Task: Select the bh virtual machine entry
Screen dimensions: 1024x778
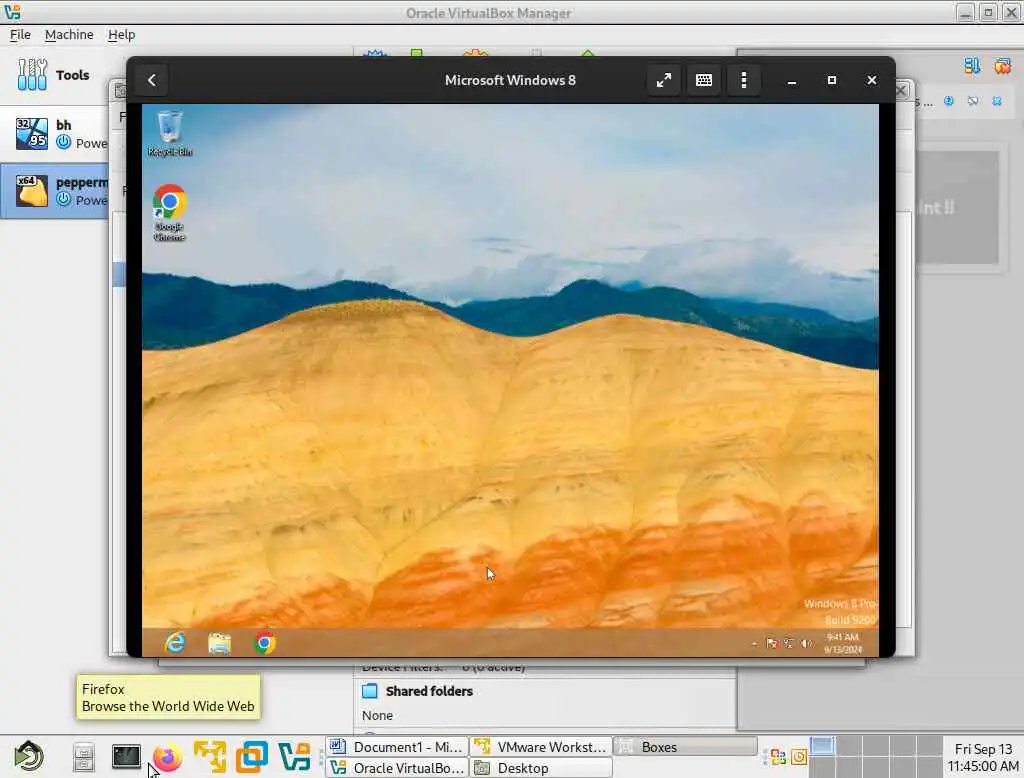Action: click(x=54, y=133)
